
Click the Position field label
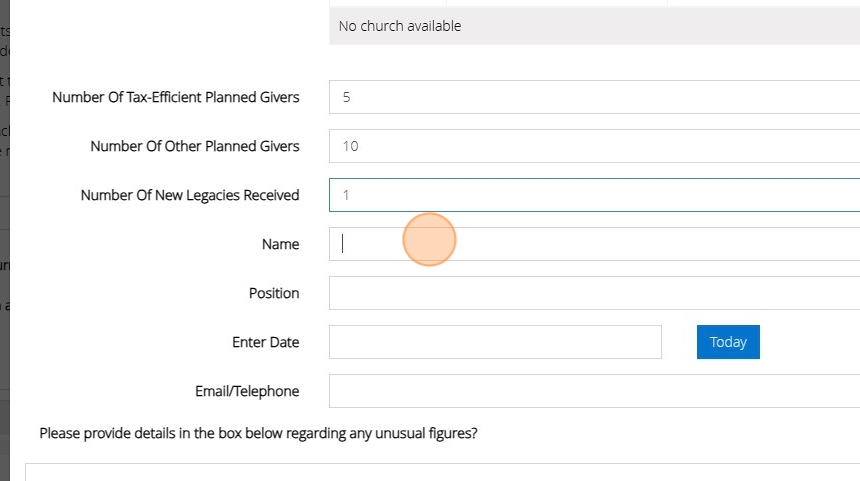tap(274, 293)
